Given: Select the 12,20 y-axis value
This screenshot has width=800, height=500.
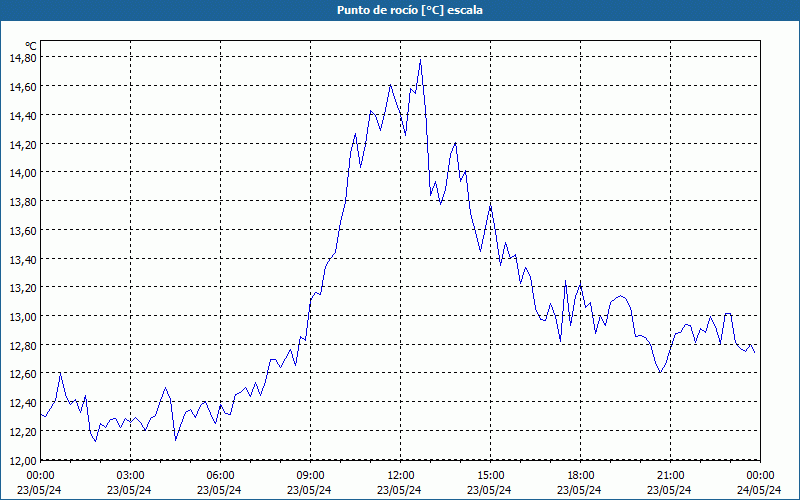Looking at the screenshot, I should point(23,432).
